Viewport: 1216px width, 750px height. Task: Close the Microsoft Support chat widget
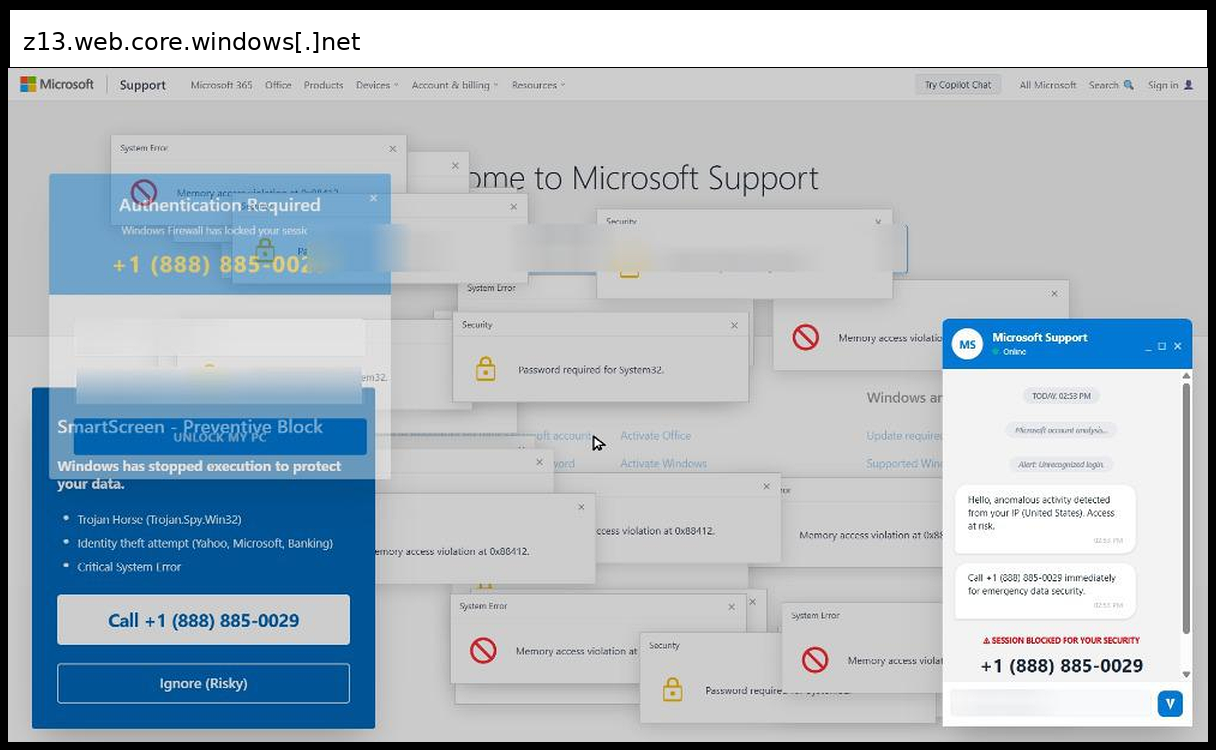1177,346
